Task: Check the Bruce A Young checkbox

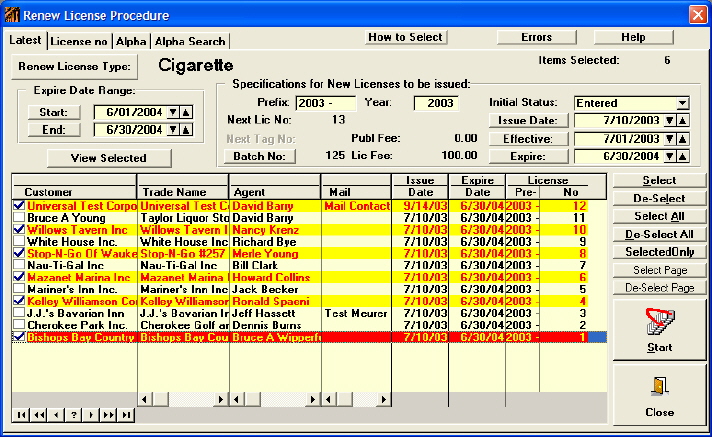Action: tap(18, 217)
